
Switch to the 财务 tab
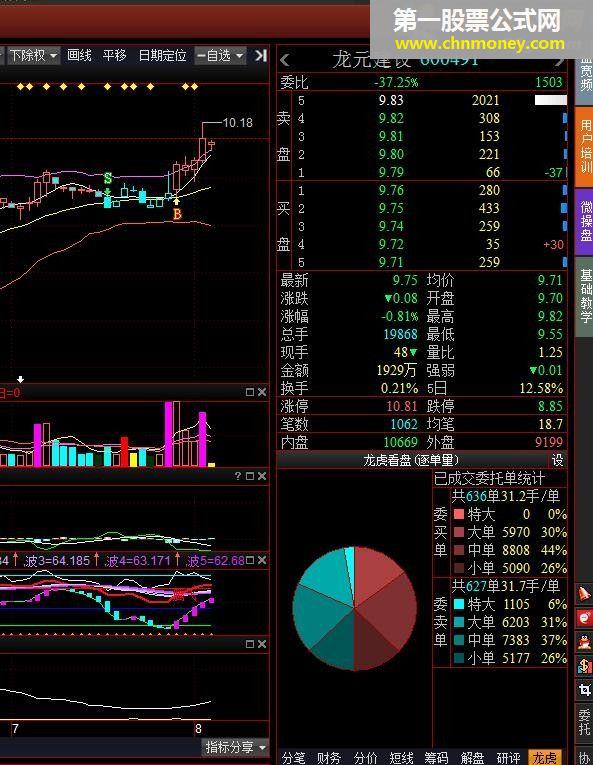point(328,758)
